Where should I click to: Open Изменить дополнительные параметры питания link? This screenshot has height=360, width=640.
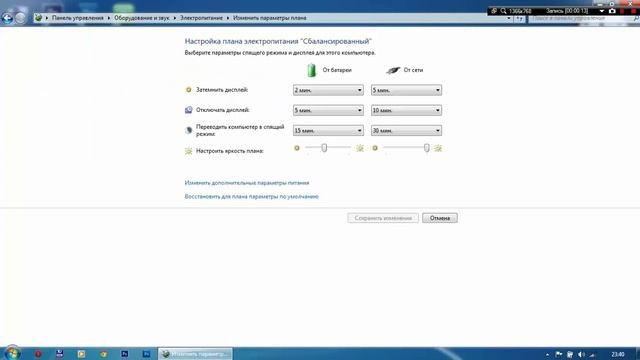247,183
